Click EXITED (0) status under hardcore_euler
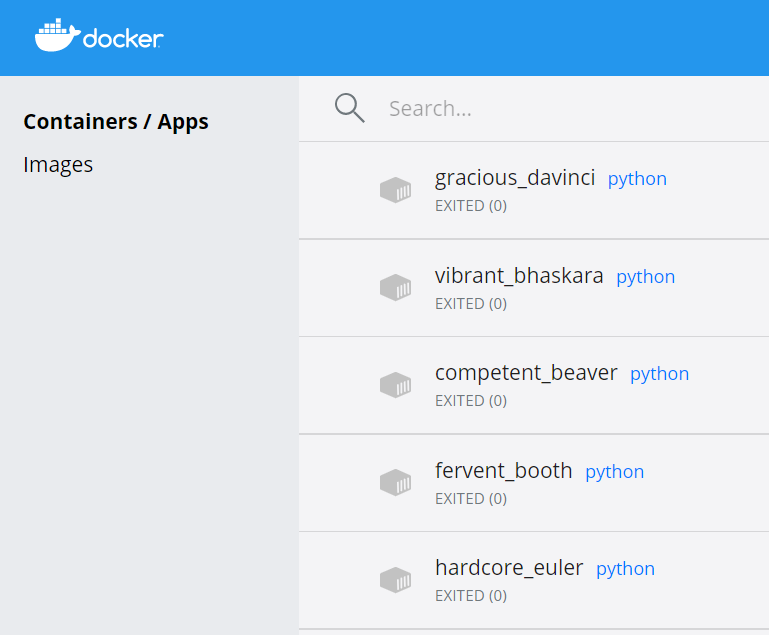Screen dimensions: 769x635 pyautogui.click(x=471, y=596)
